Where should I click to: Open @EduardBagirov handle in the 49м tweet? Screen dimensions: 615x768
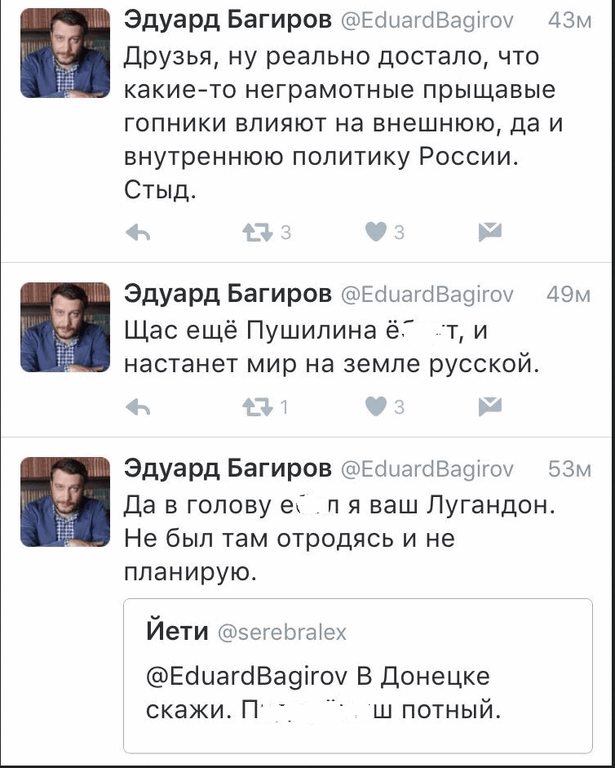tap(426, 295)
